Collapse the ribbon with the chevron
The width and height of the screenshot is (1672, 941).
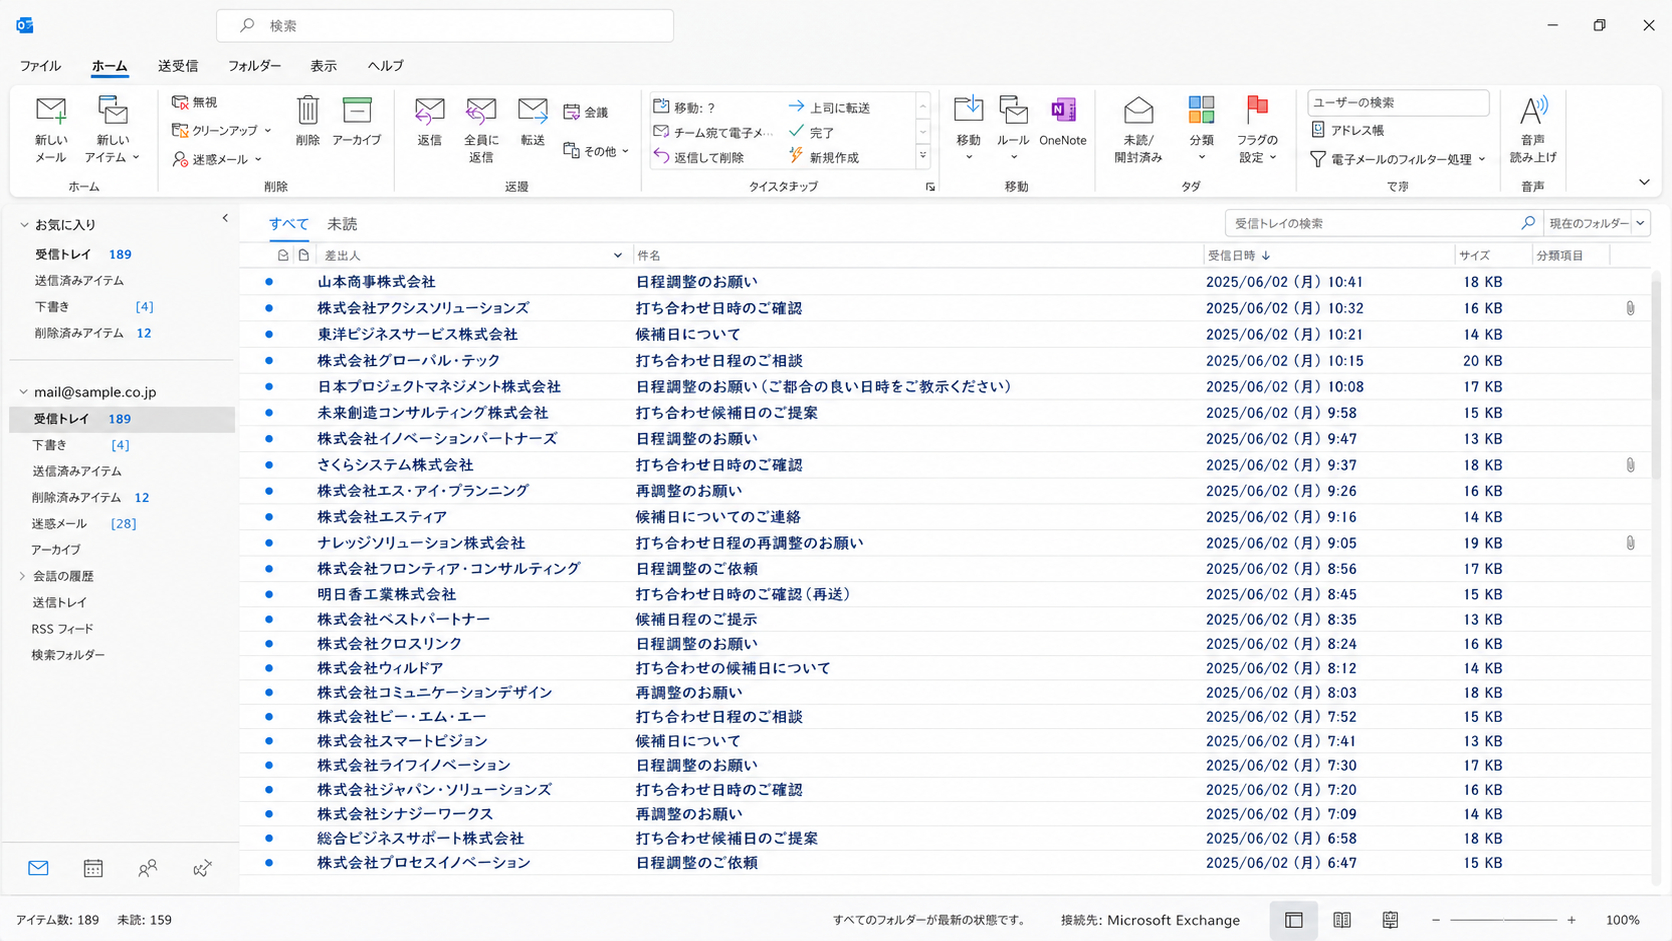coord(1644,182)
